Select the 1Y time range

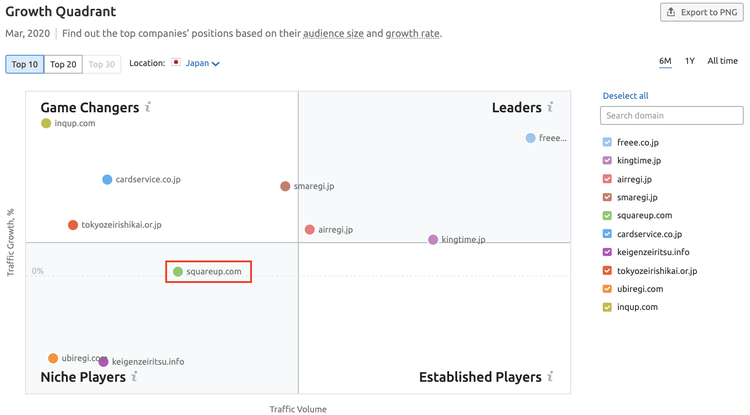point(689,61)
